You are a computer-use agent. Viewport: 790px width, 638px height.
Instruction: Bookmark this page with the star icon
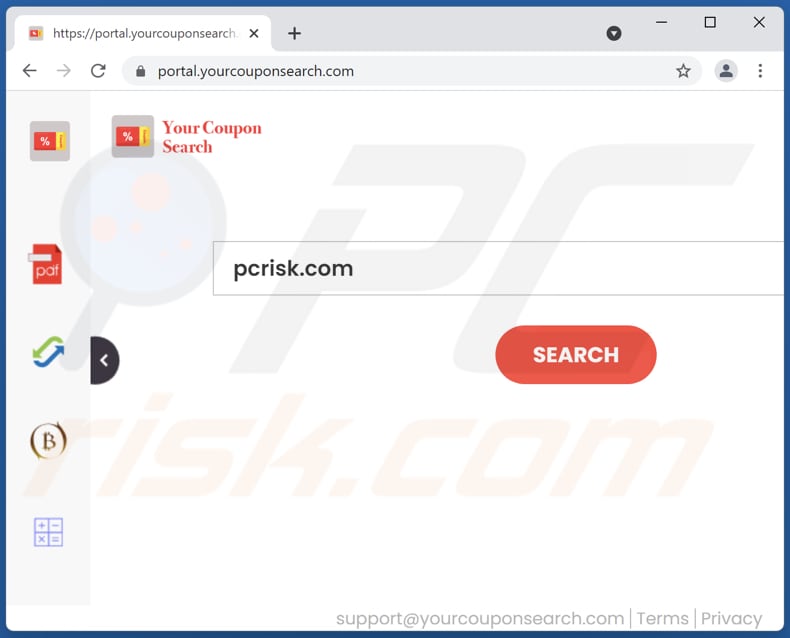[x=683, y=71]
